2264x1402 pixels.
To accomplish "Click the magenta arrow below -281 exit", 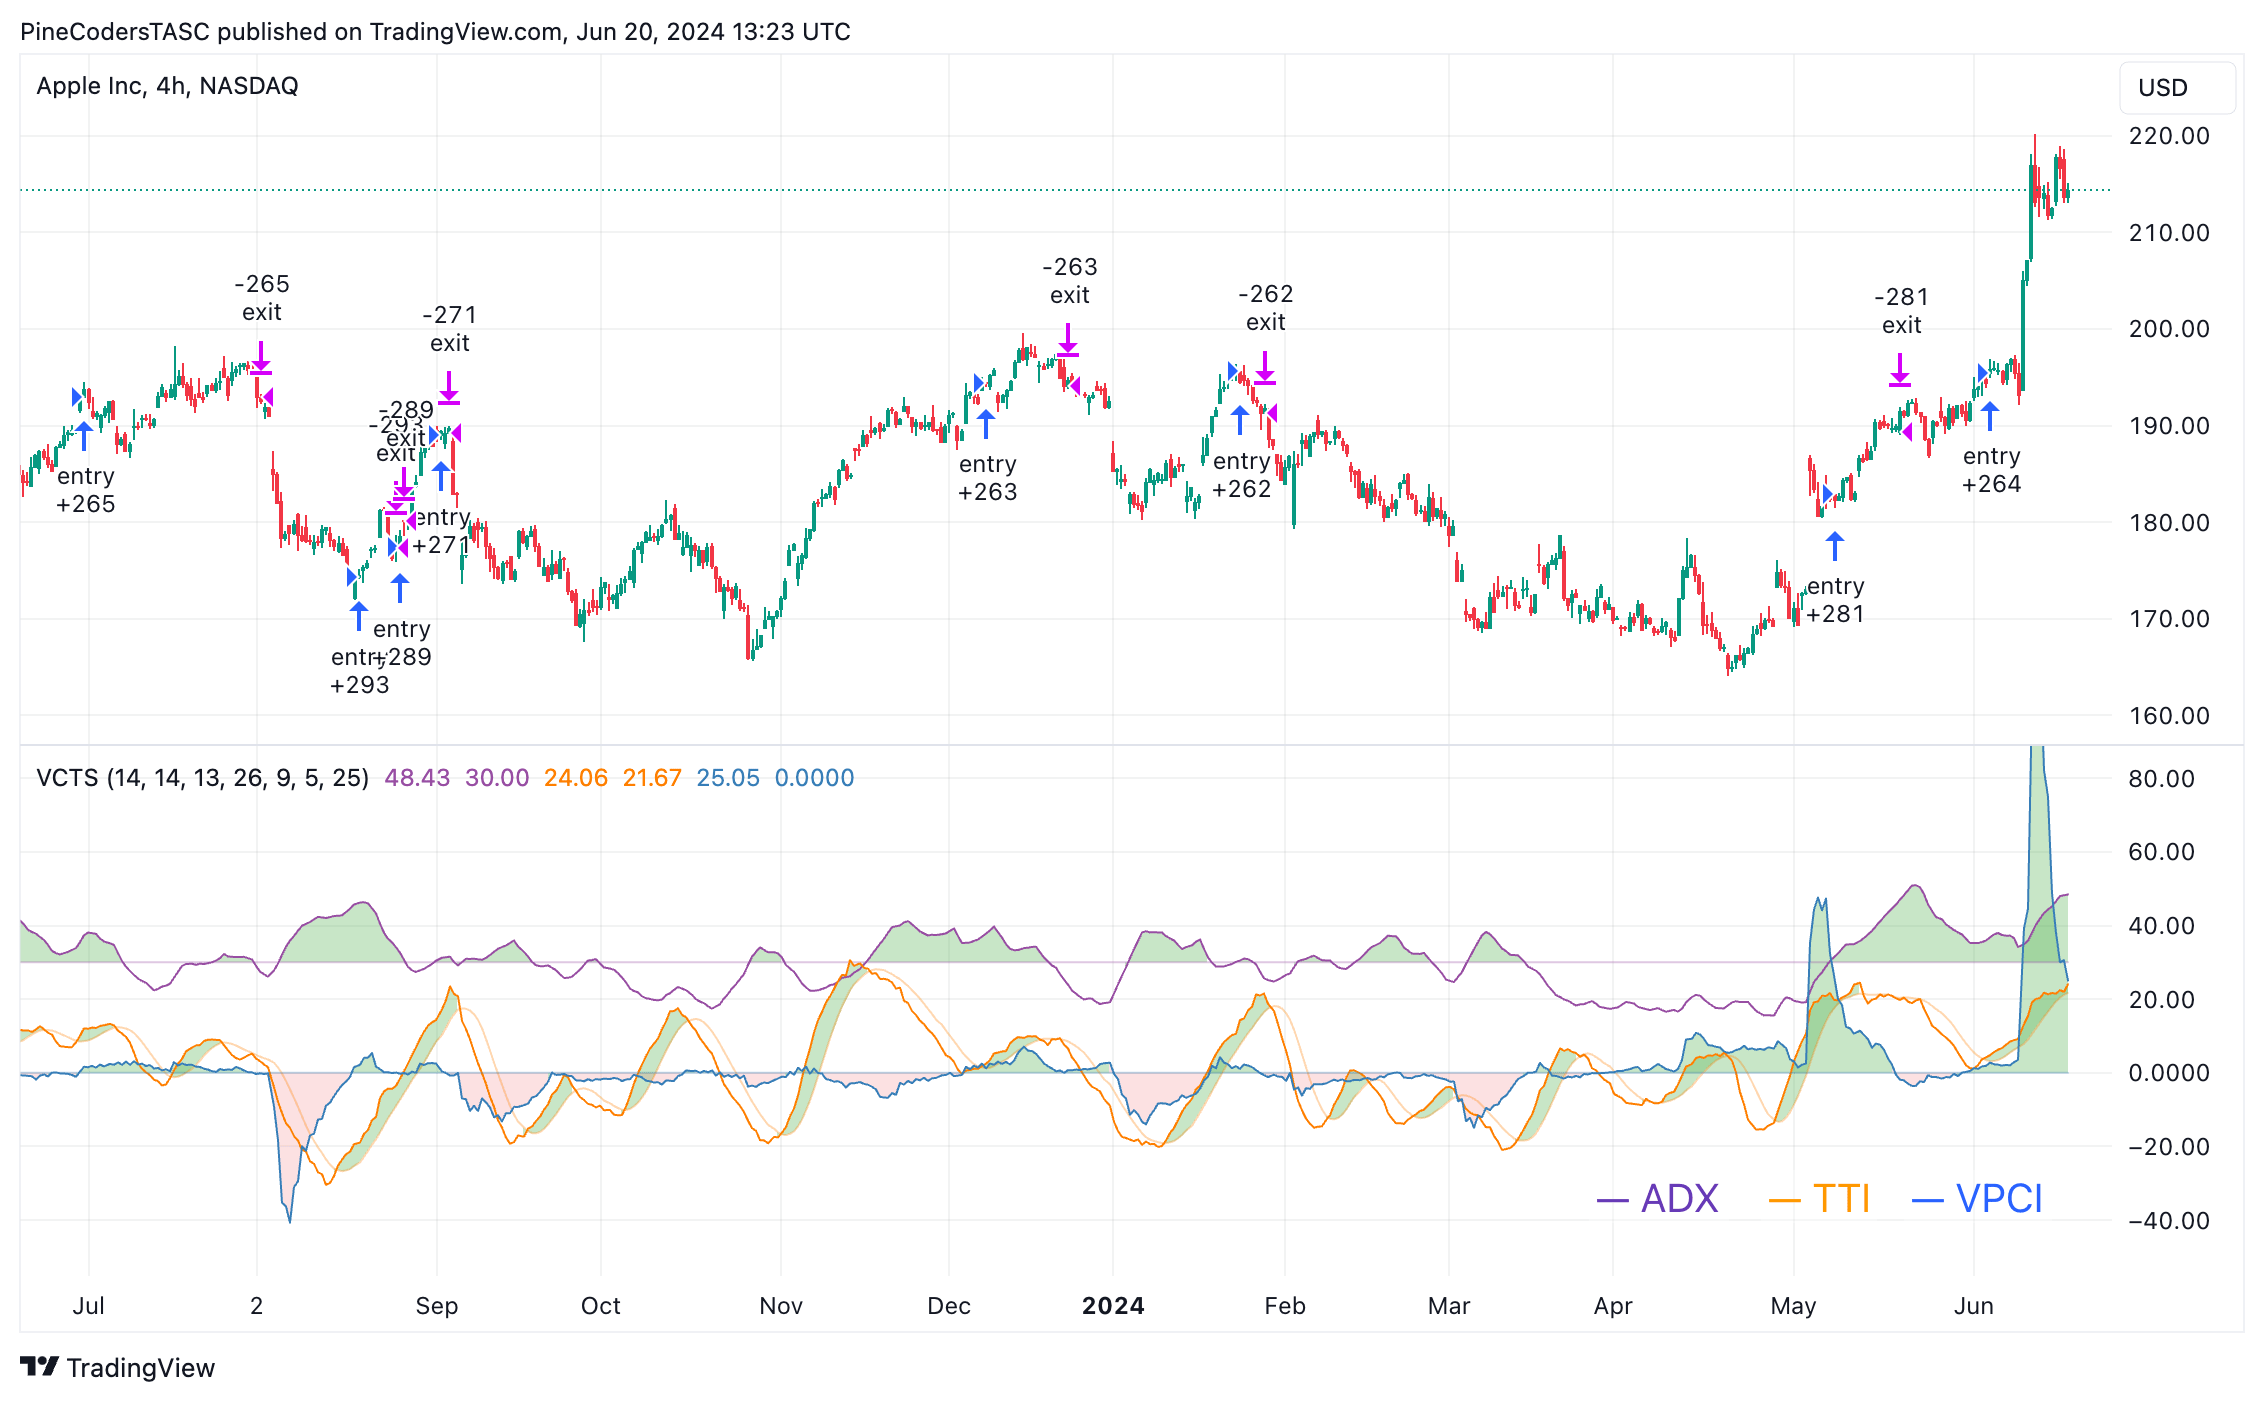I will pos(1900,370).
